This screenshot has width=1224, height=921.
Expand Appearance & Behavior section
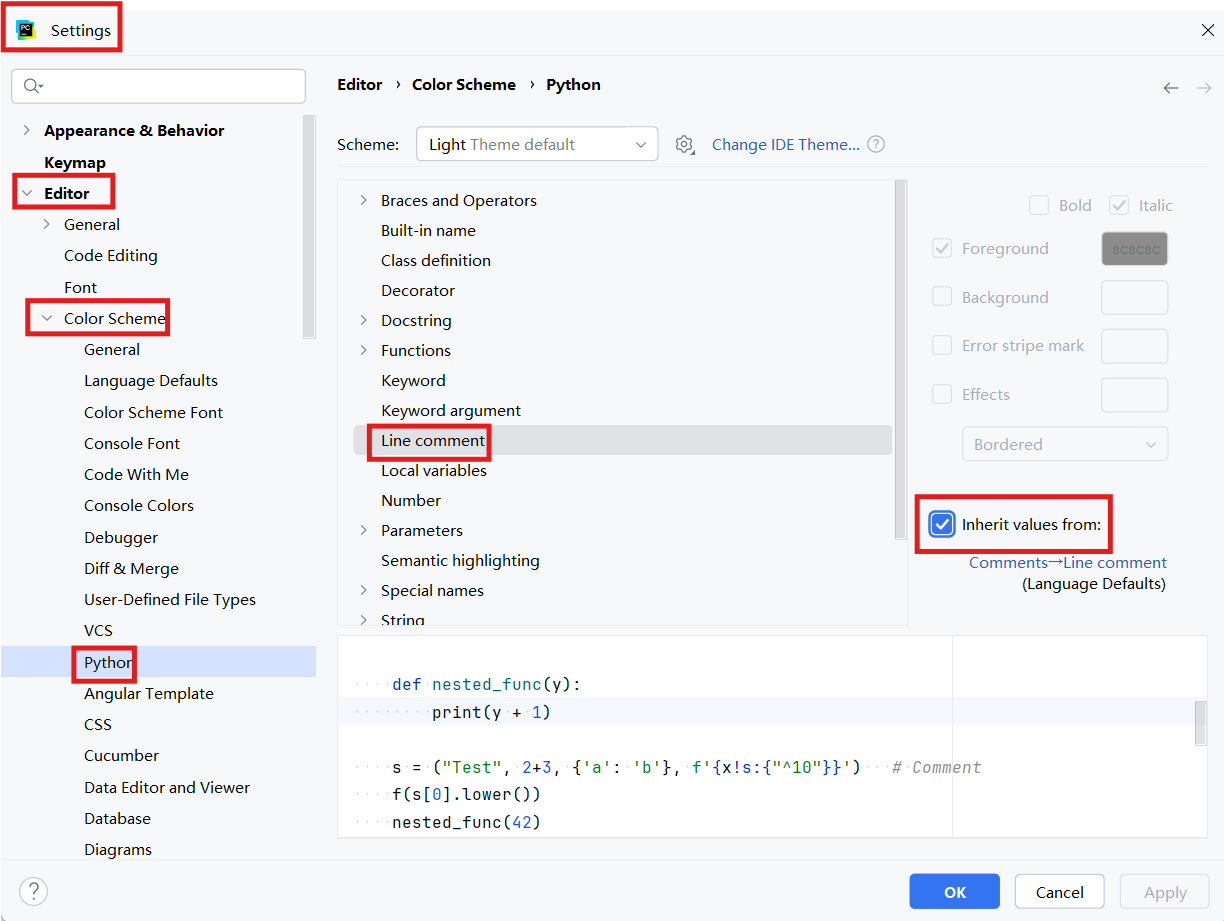[x=26, y=130]
